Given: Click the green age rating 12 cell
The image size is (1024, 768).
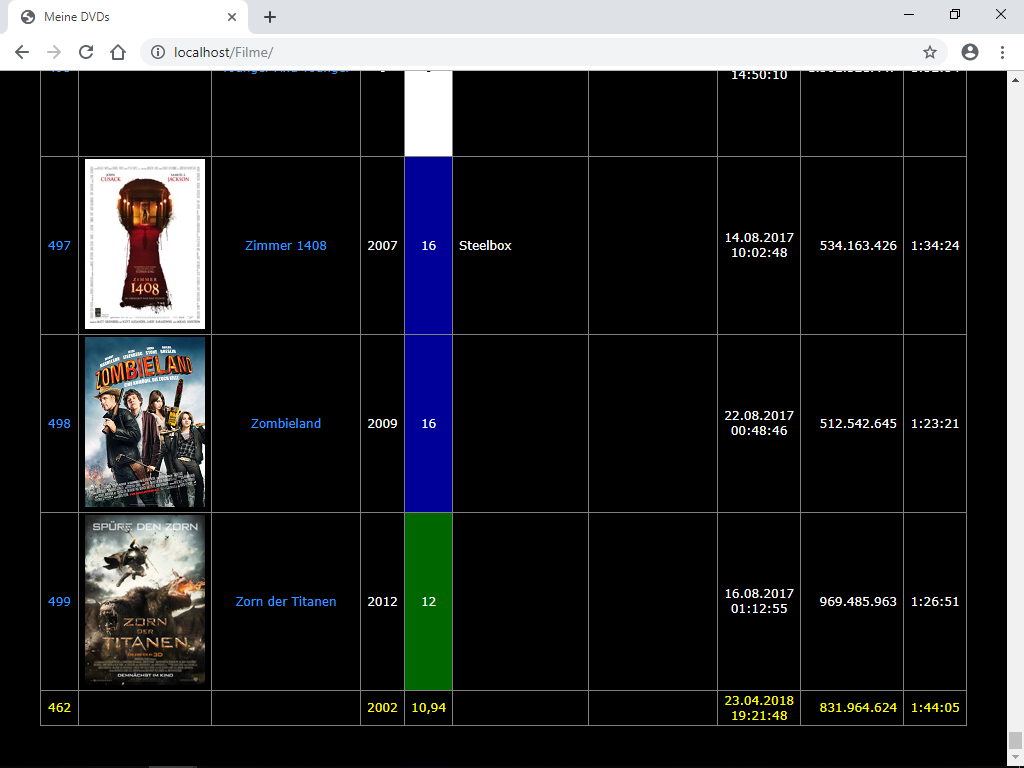Looking at the screenshot, I should (x=428, y=601).
